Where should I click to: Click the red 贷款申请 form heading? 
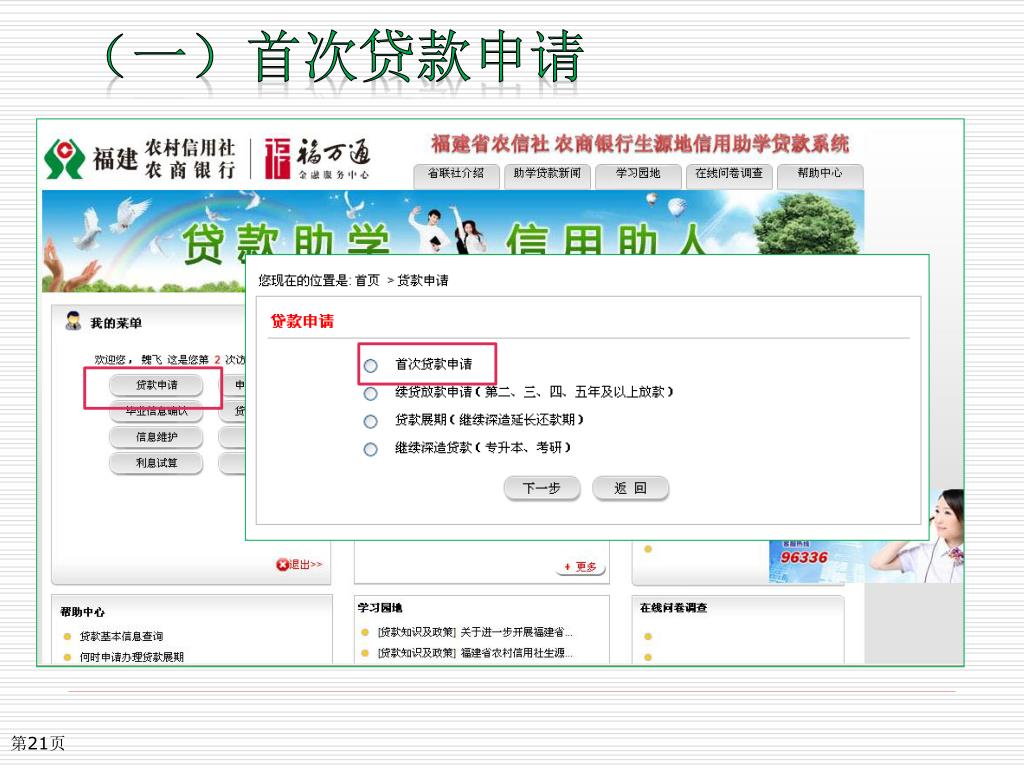pyautogui.click(x=302, y=321)
